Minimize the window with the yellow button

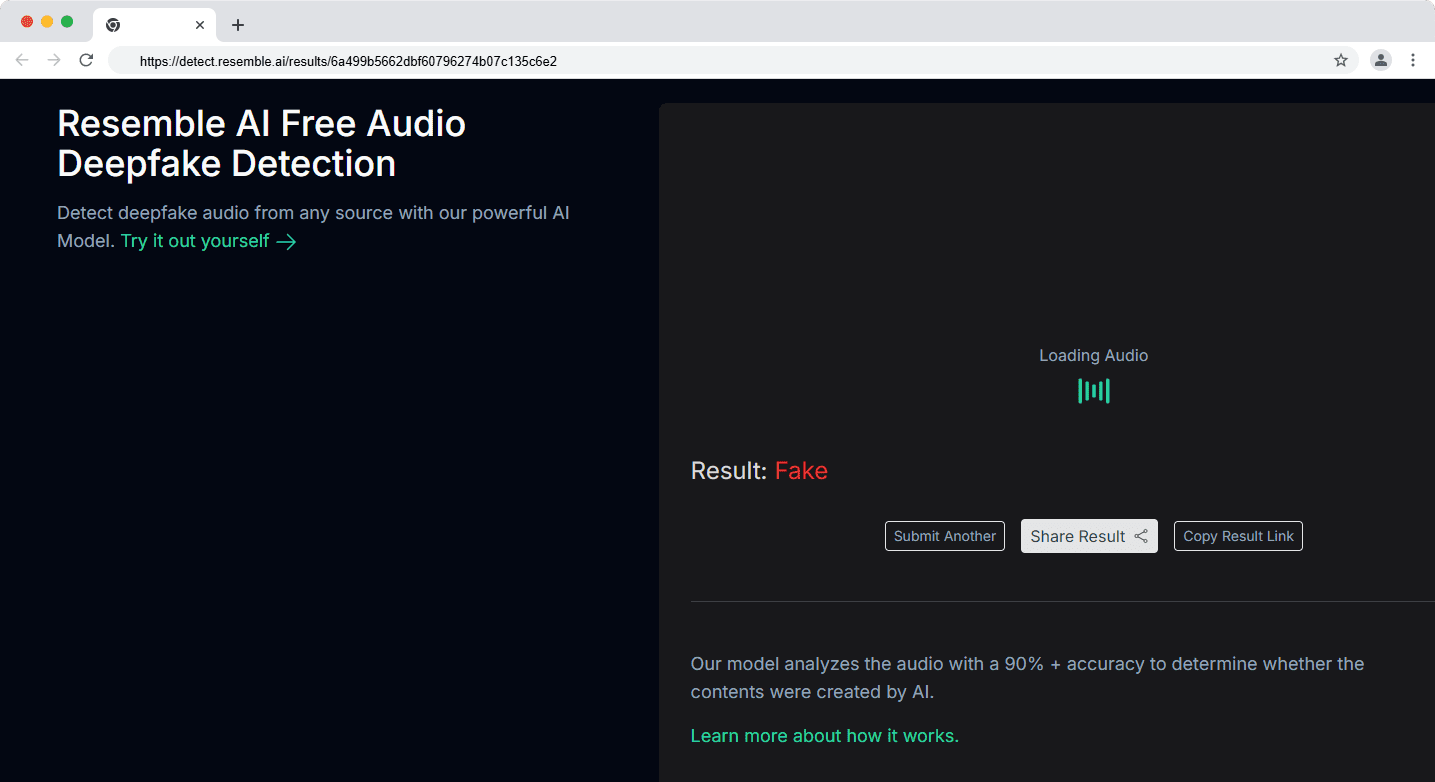click(47, 22)
